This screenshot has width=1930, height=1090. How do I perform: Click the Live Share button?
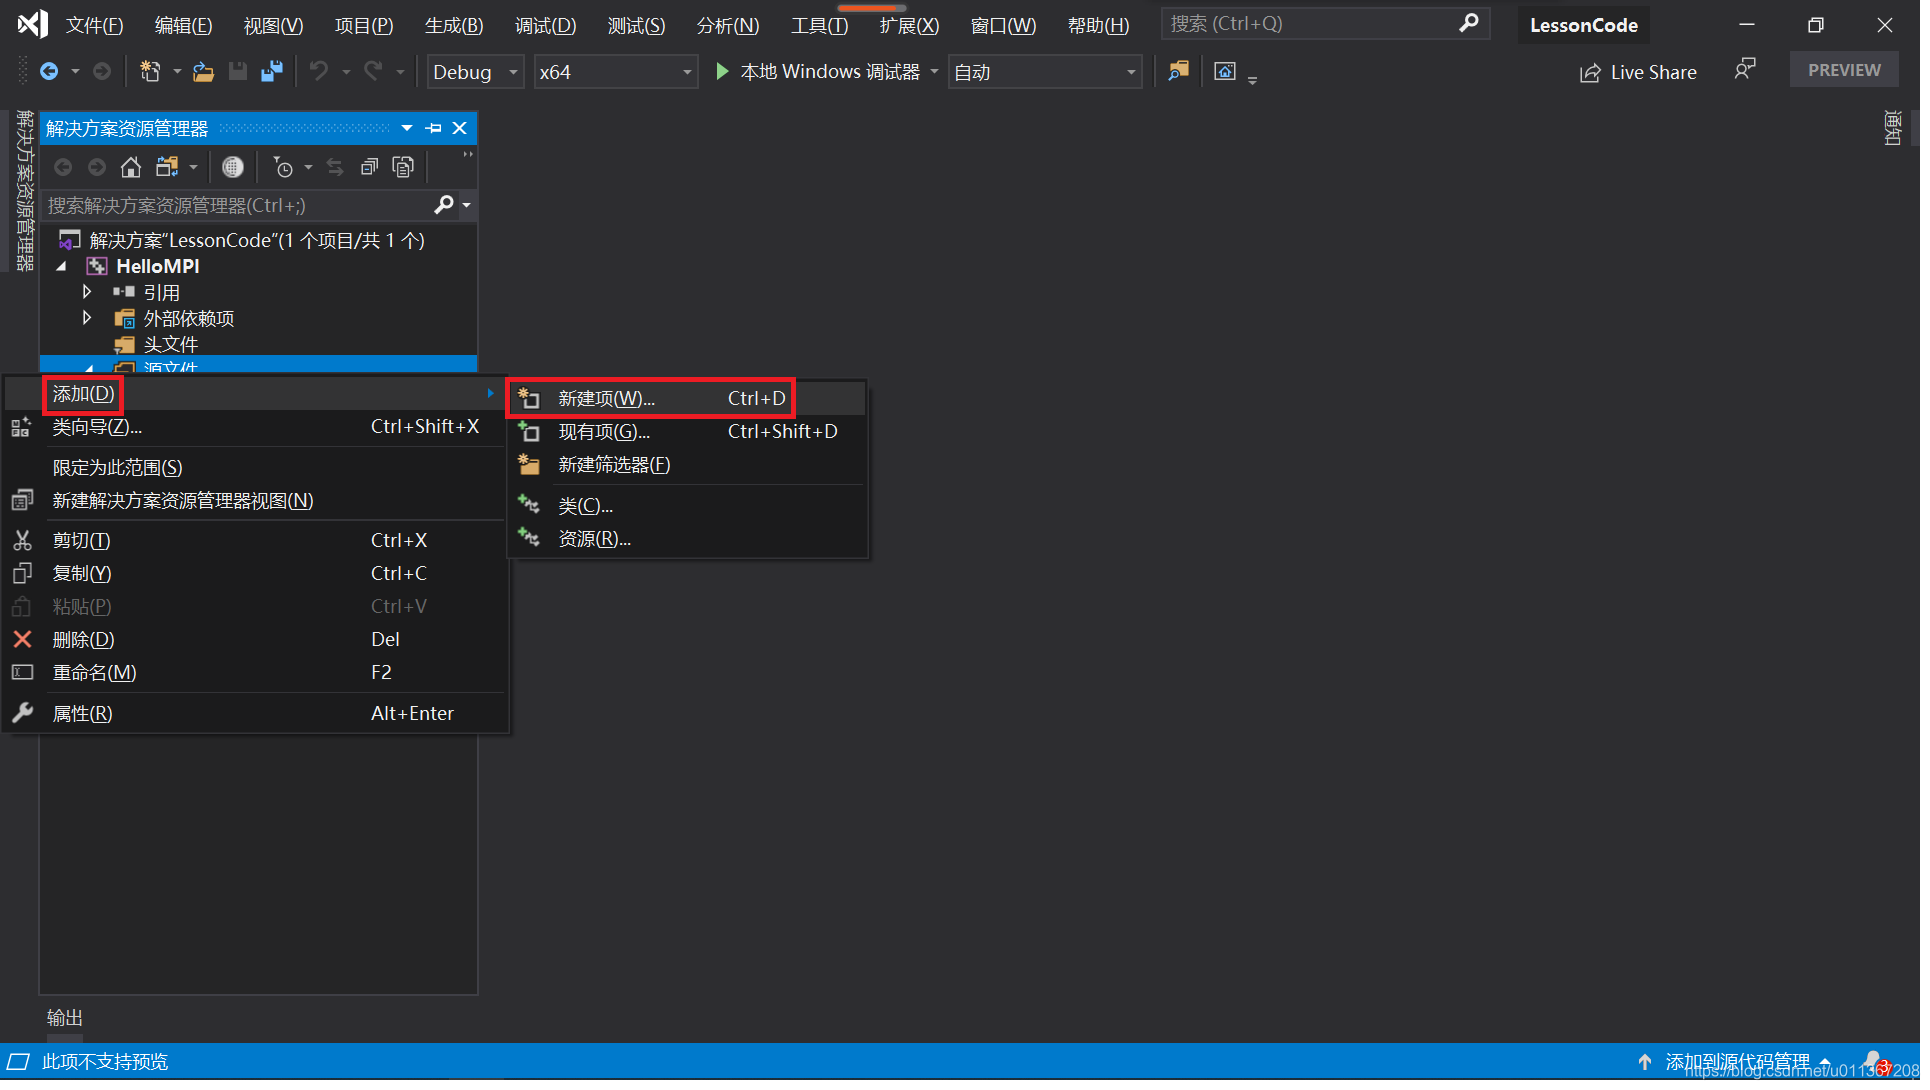pos(1638,72)
